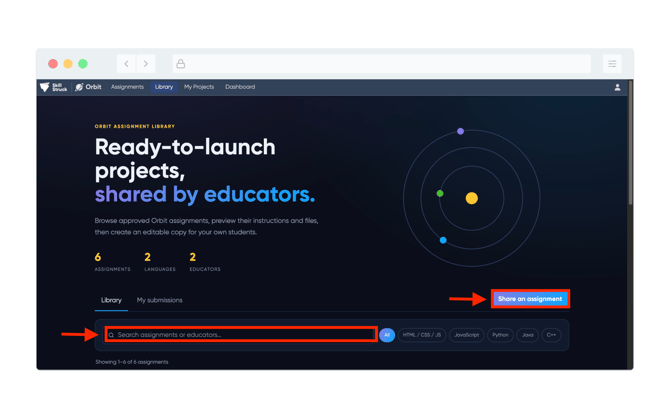Image resolution: width=670 pixels, height=418 pixels.
Task: Filter by HTML / CSS / JS
Action: coord(422,335)
